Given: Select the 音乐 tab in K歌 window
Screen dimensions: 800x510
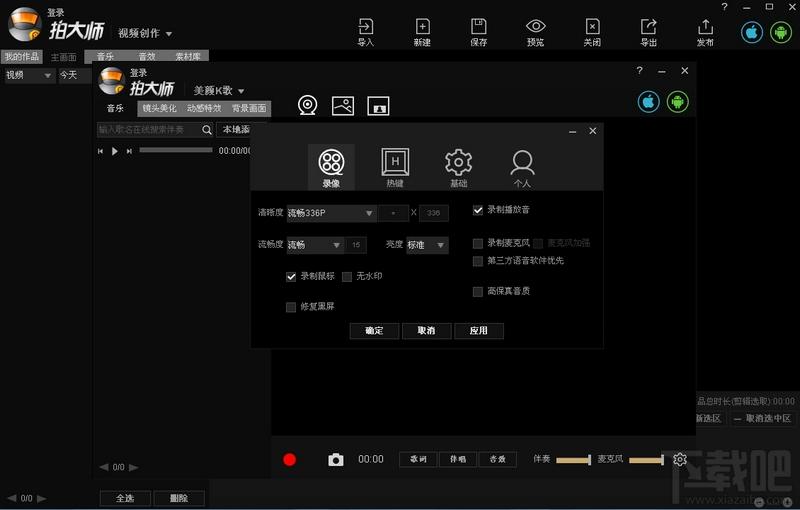Looking at the screenshot, I should 115,108.
